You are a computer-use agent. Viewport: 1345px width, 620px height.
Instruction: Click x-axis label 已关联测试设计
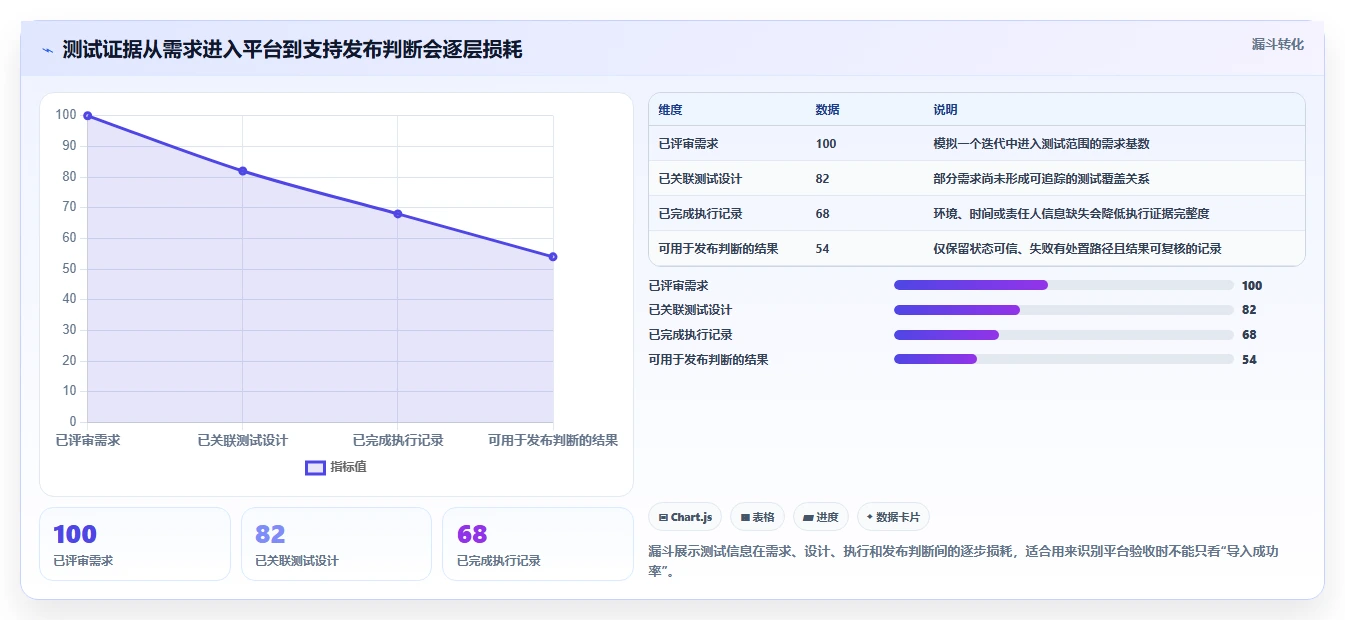pyautogui.click(x=243, y=440)
